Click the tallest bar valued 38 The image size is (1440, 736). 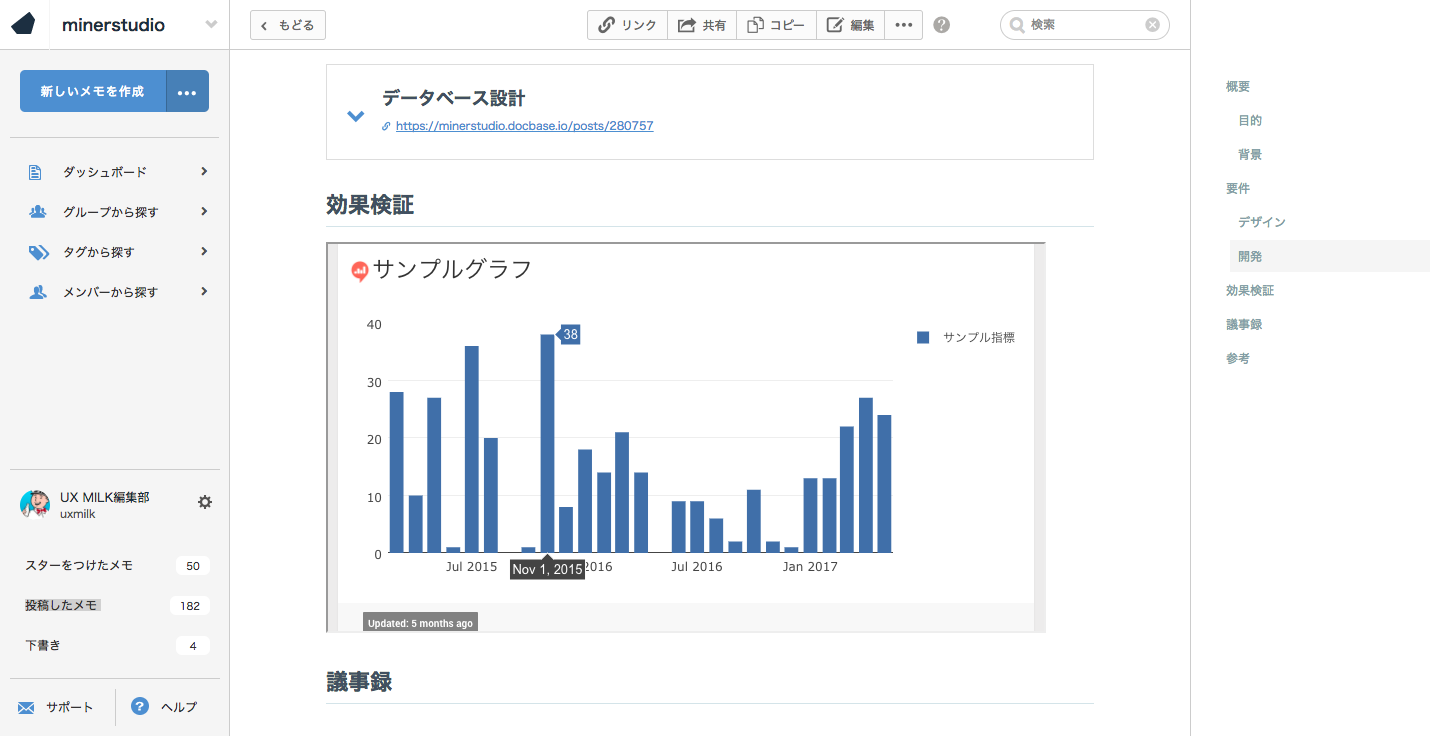[547, 445]
